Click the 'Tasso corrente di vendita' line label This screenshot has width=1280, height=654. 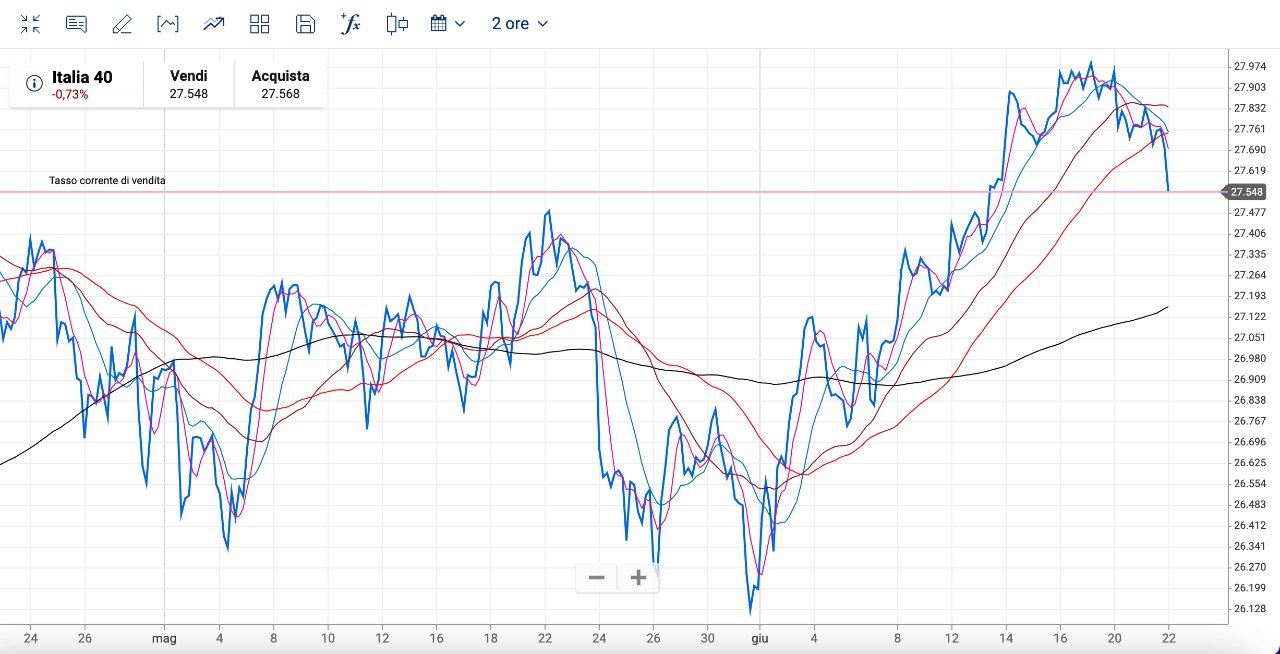(107, 181)
